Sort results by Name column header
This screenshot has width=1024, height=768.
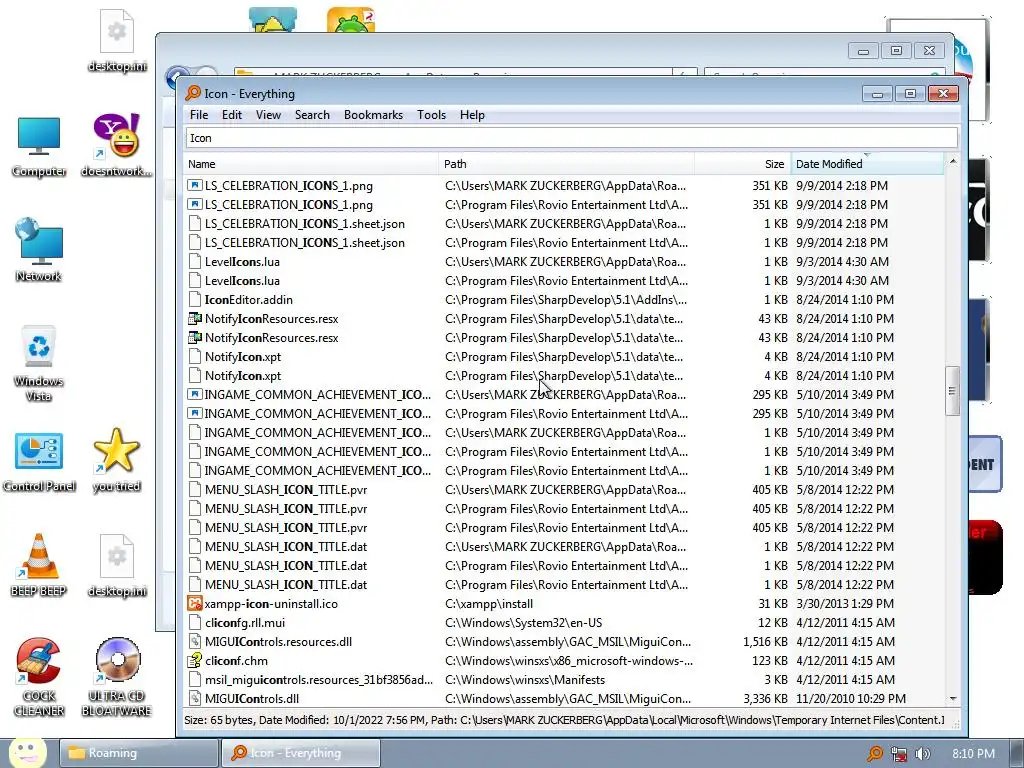pyautogui.click(x=311, y=164)
